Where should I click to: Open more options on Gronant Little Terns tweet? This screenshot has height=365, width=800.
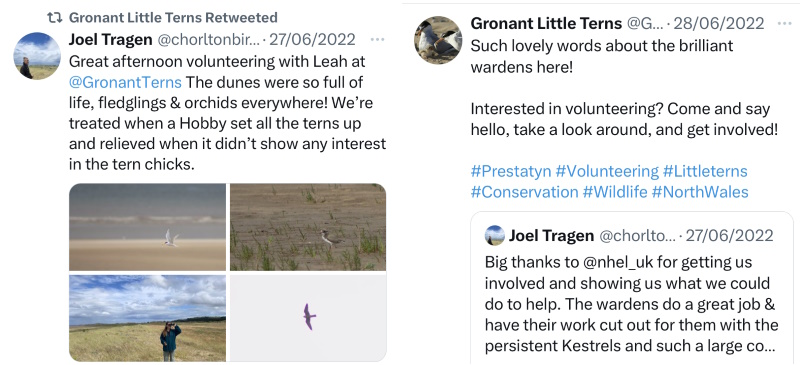(x=784, y=23)
